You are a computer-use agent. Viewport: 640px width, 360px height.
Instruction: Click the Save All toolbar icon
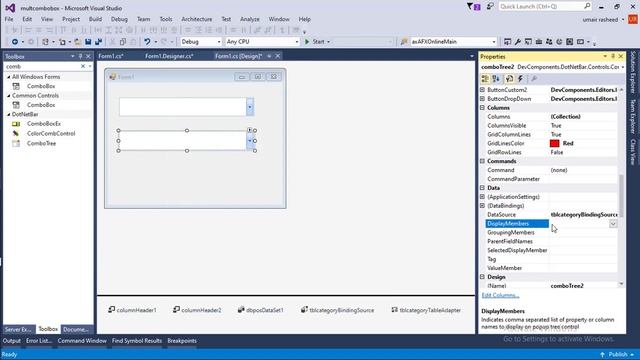(98, 42)
